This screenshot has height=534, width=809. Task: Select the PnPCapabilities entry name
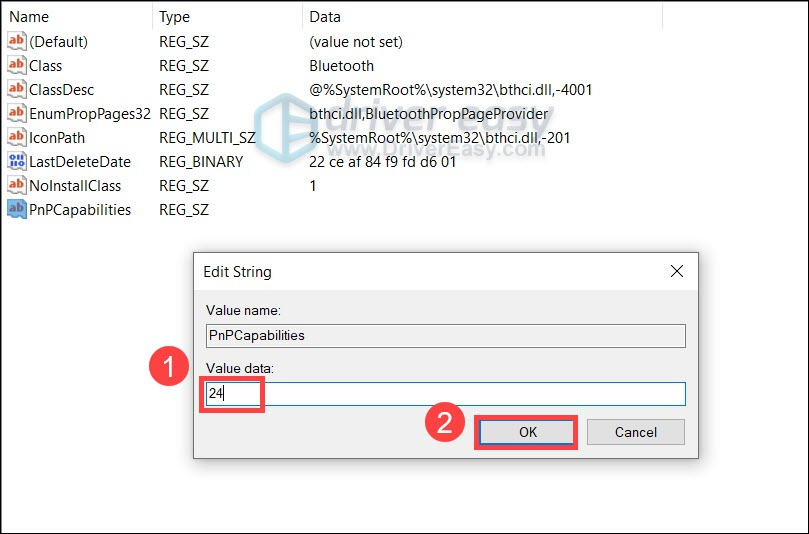coord(80,209)
